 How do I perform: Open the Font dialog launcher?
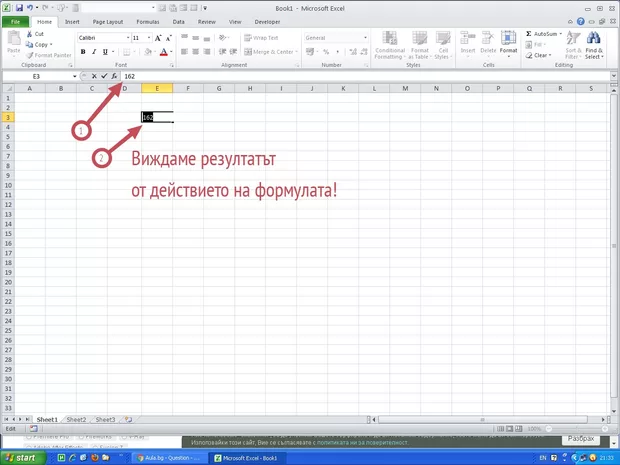tap(172, 65)
